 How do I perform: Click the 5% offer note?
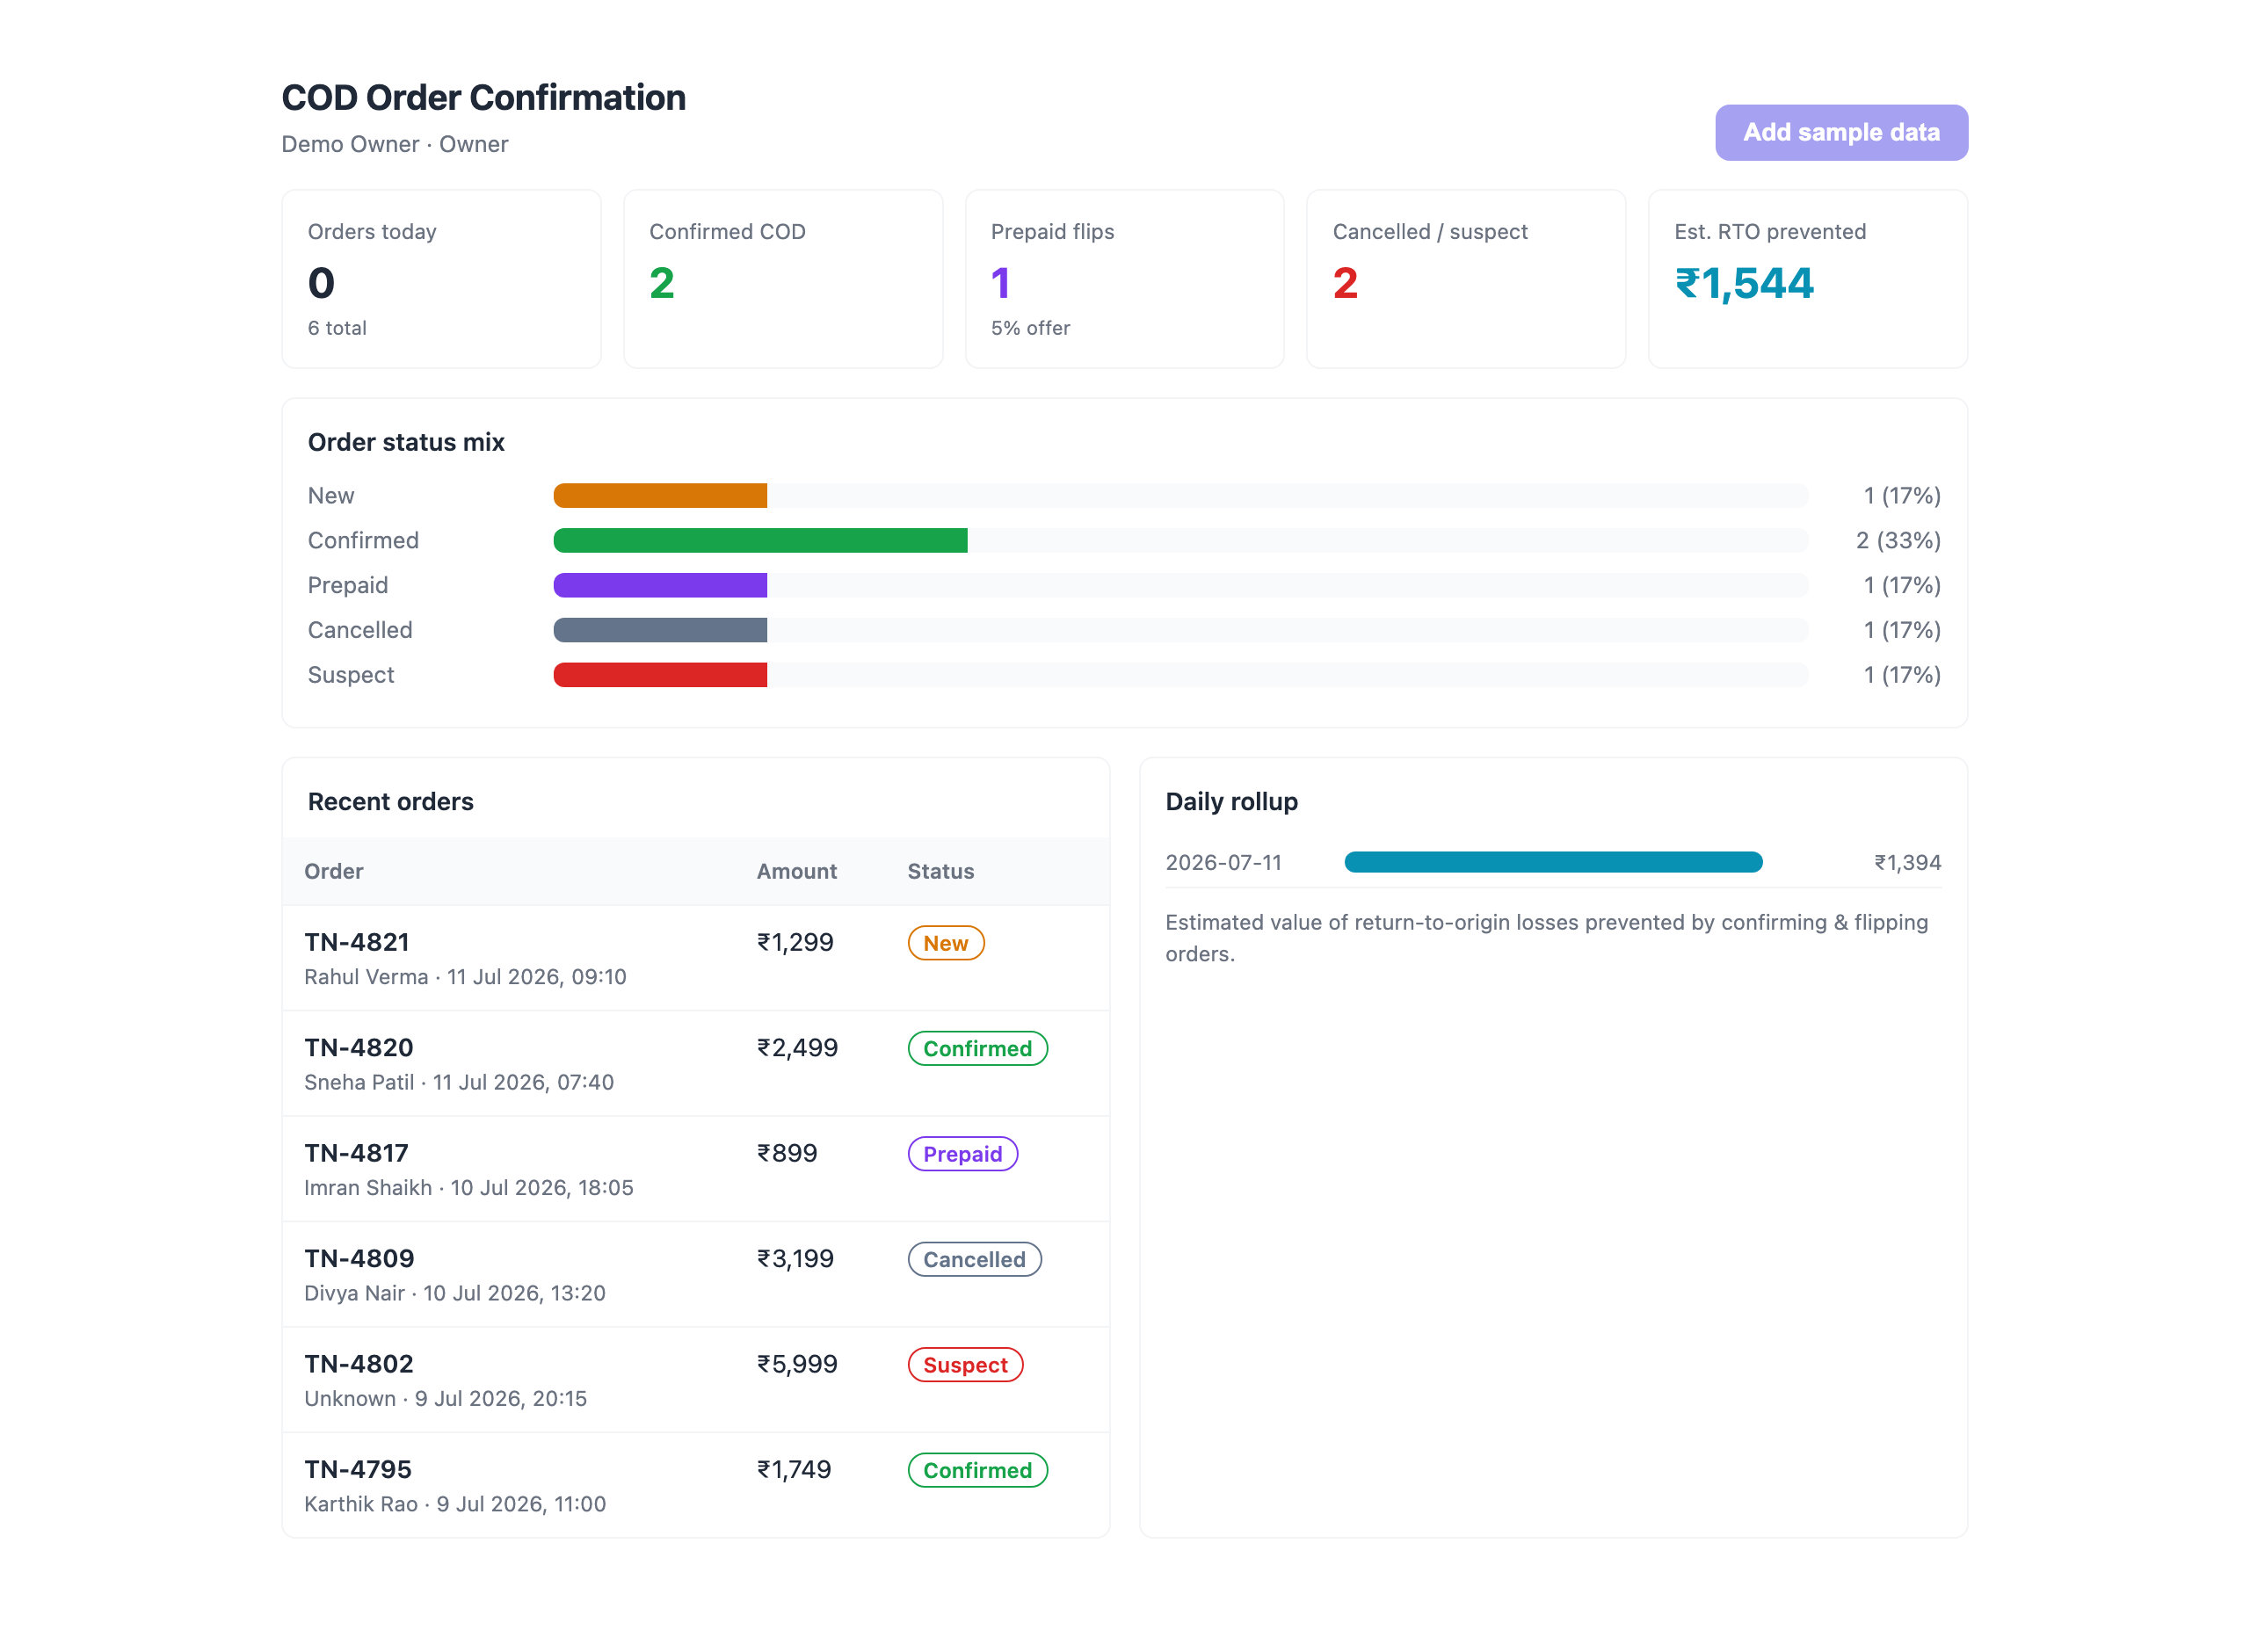pyautogui.click(x=1030, y=328)
